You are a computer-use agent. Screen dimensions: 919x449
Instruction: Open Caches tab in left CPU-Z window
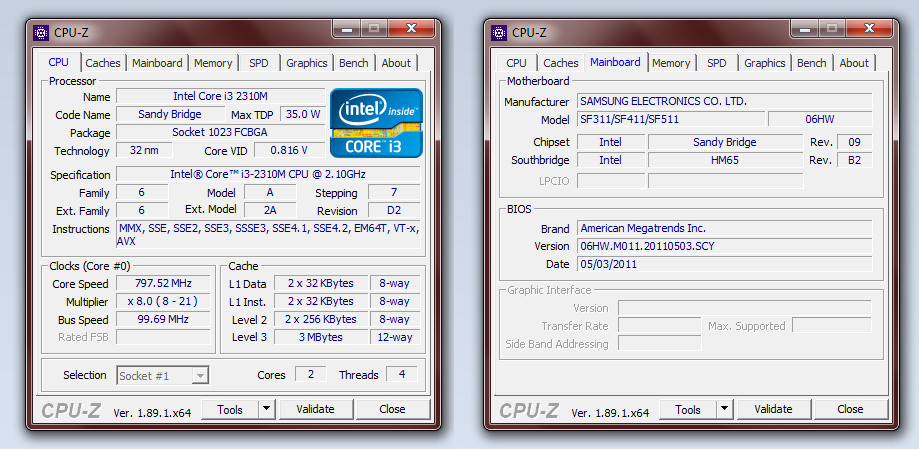(x=103, y=63)
